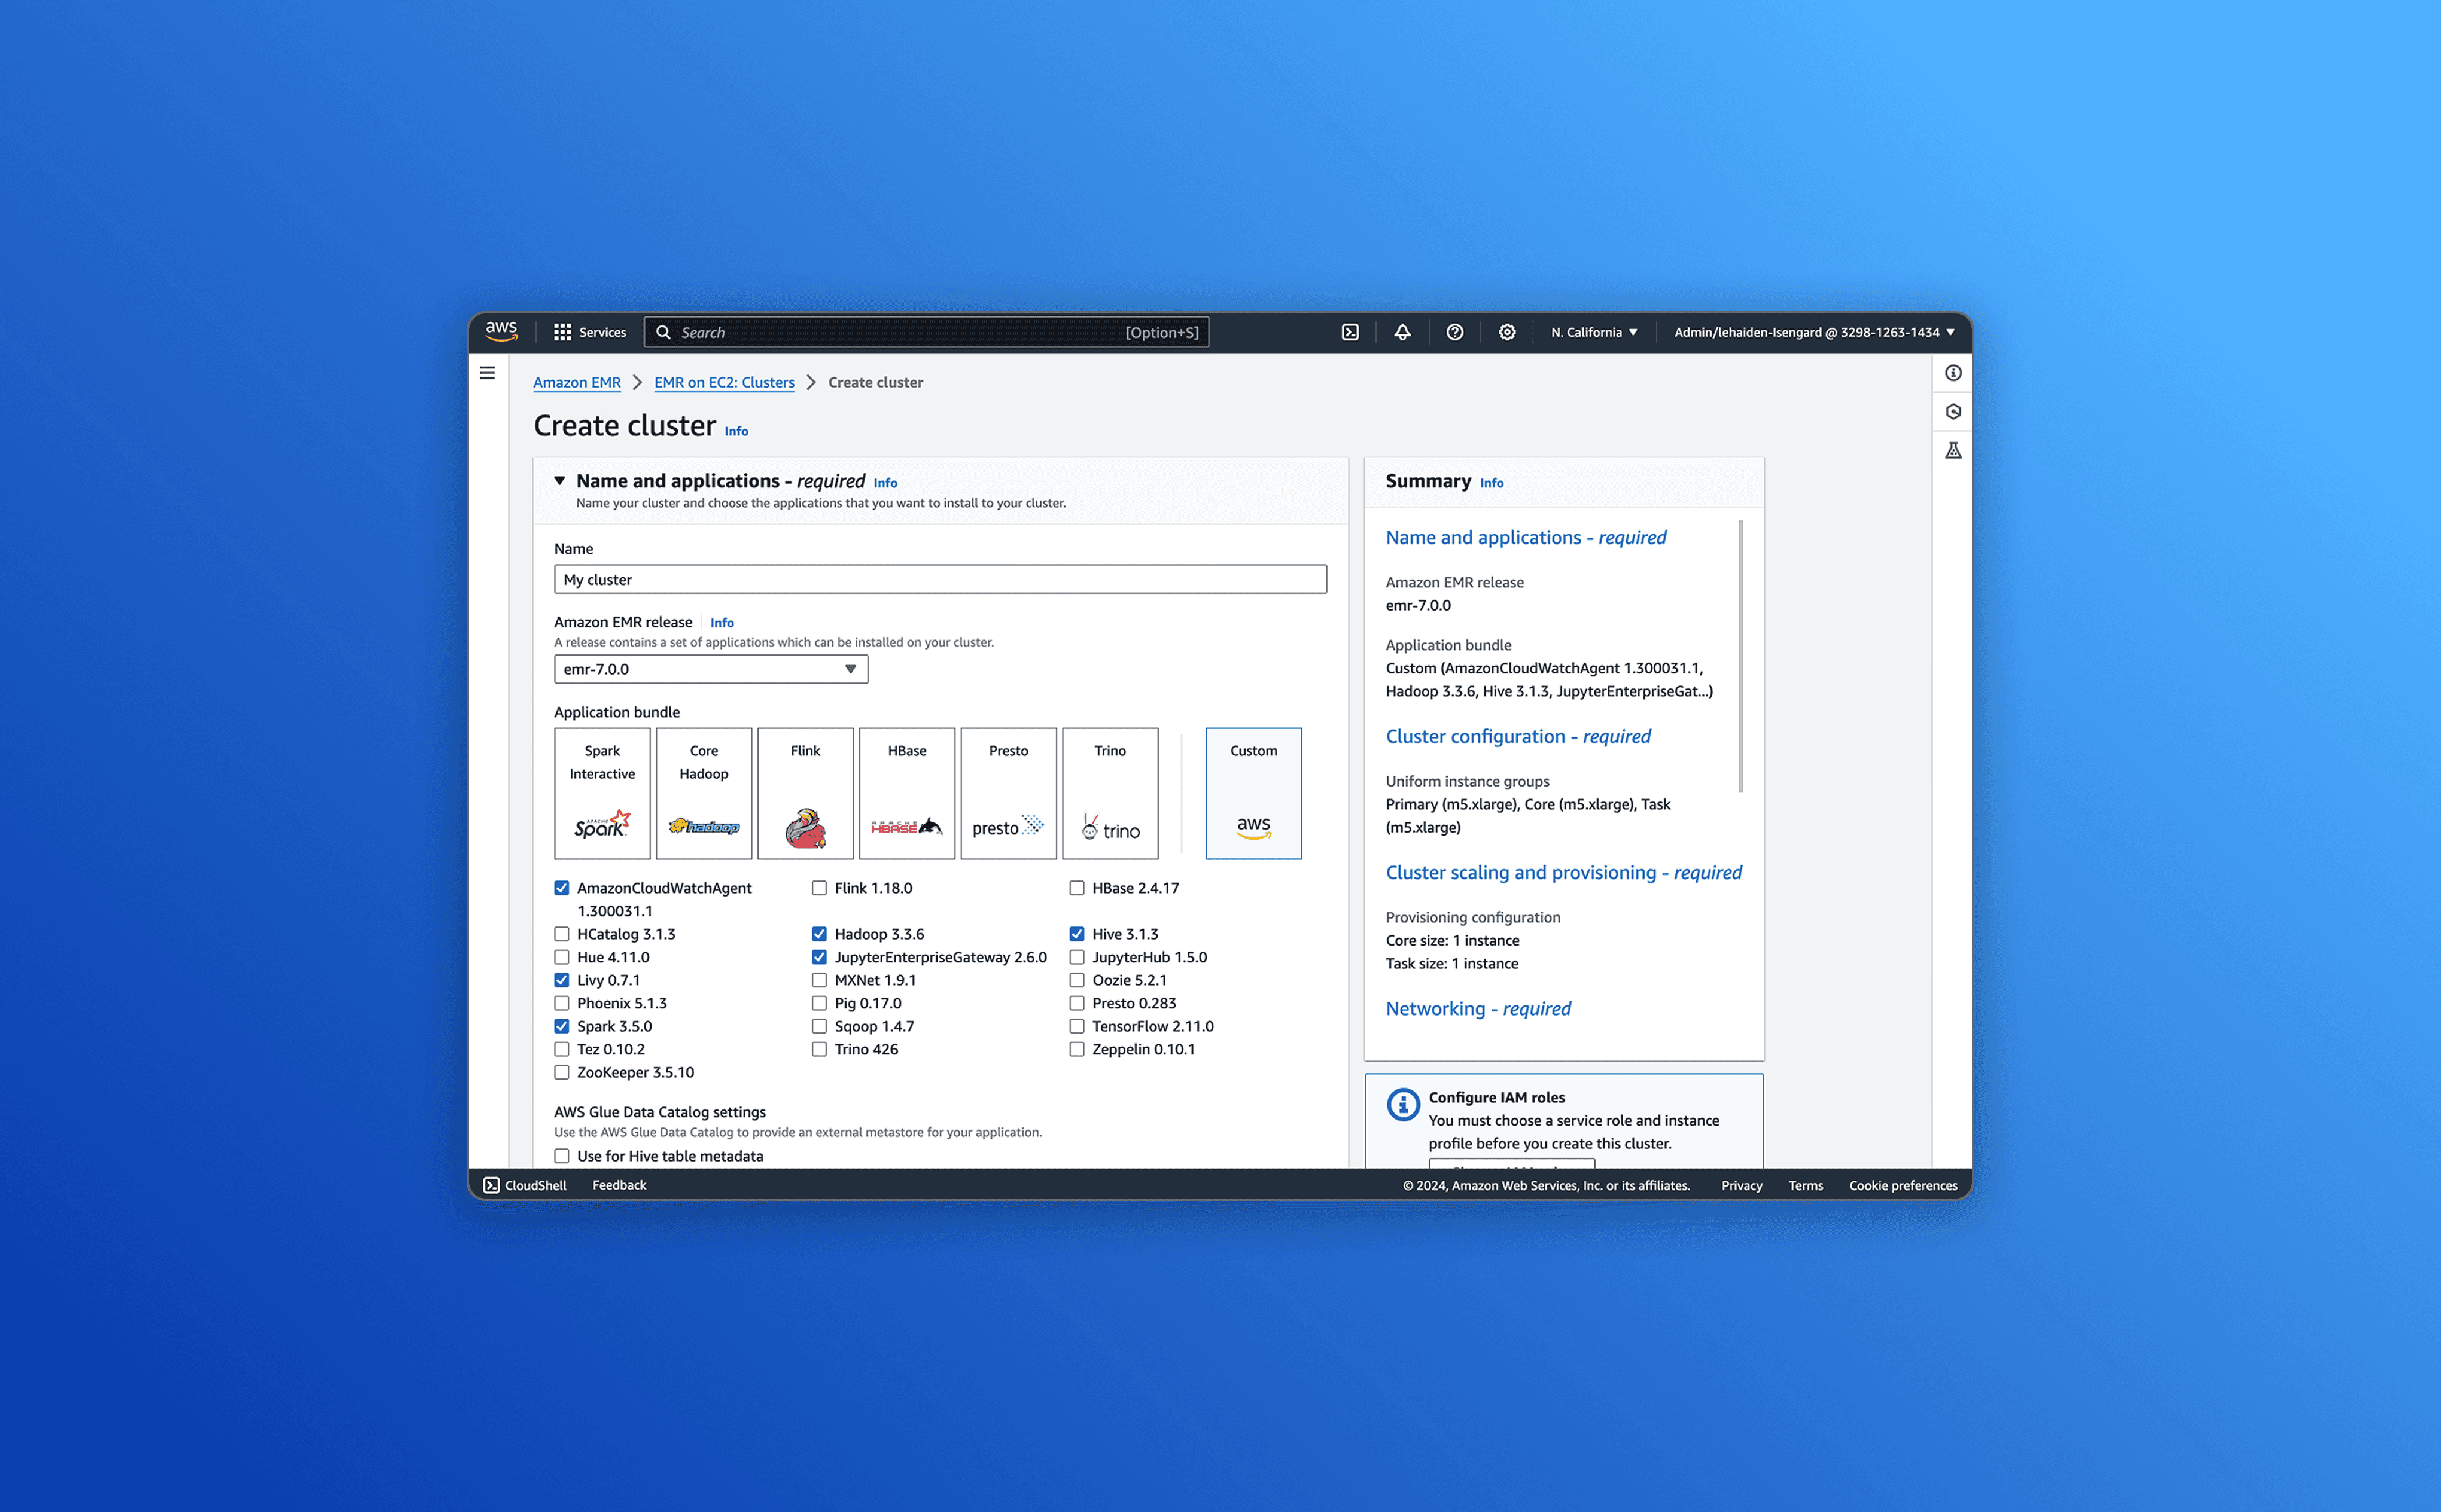The width and height of the screenshot is (2441, 1512).
Task: Click the help question mark icon
Action: click(x=1455, y=332)
